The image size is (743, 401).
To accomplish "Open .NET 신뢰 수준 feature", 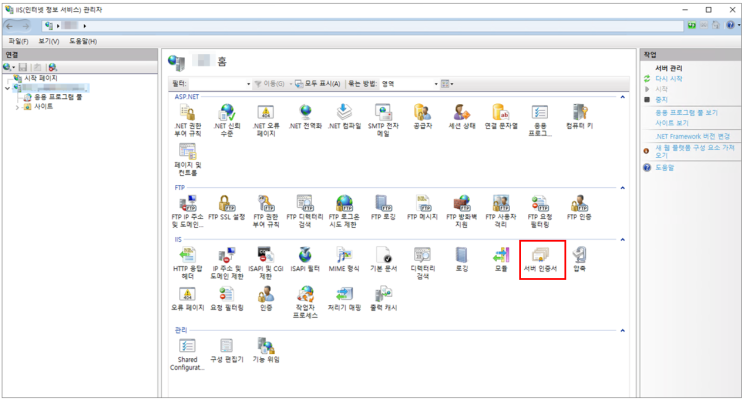I will [227, 120].
